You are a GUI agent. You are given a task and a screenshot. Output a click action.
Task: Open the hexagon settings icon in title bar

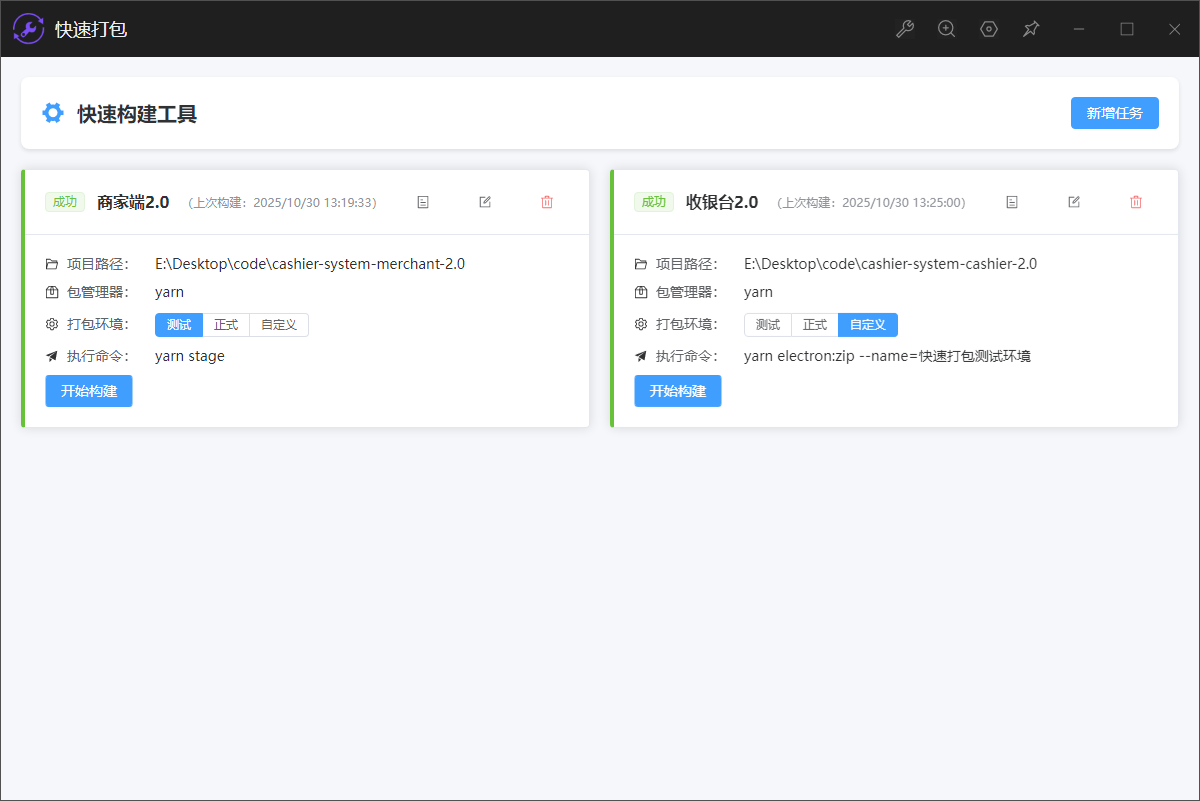pos(989,29)
